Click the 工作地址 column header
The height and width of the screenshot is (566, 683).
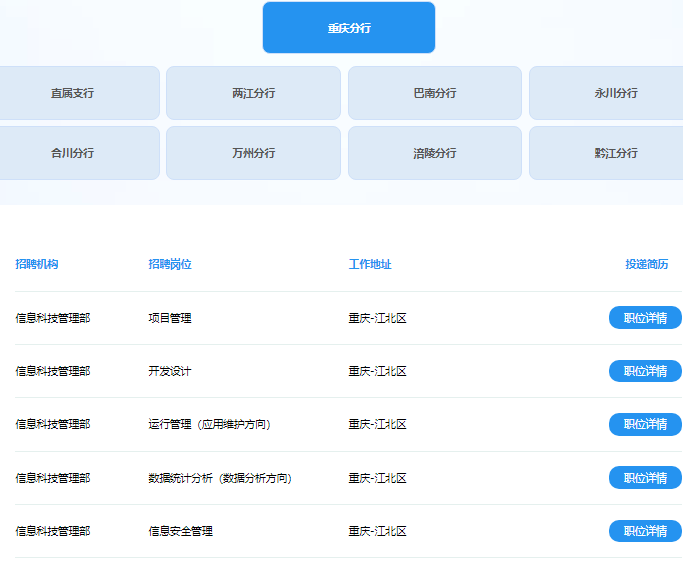click(370, 264)
